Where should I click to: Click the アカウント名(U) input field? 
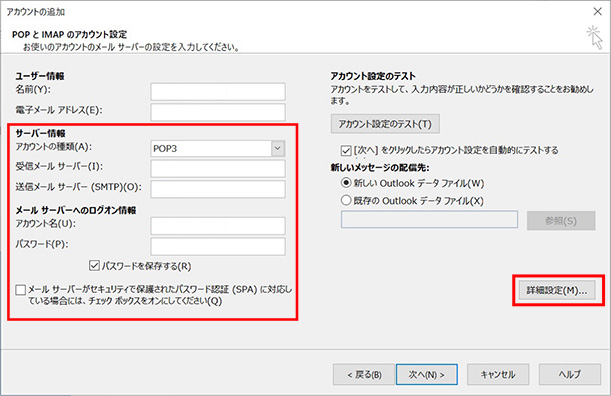218,226
